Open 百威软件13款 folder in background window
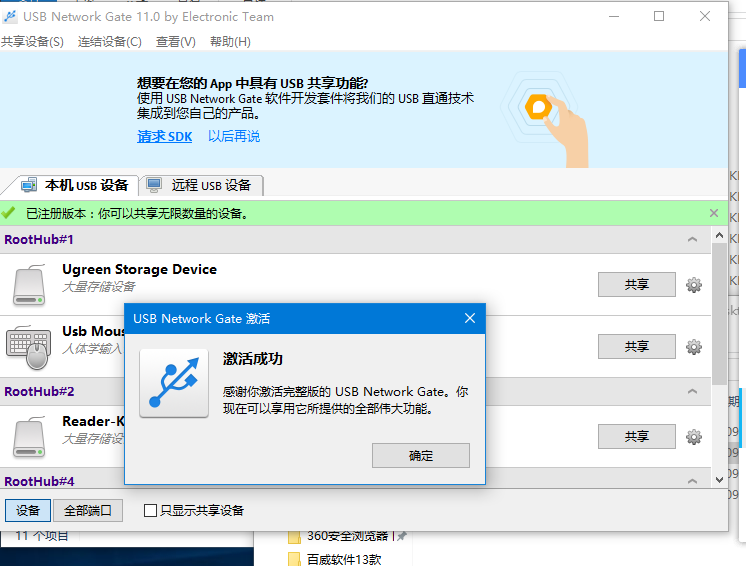 click(x=335, y=559)
